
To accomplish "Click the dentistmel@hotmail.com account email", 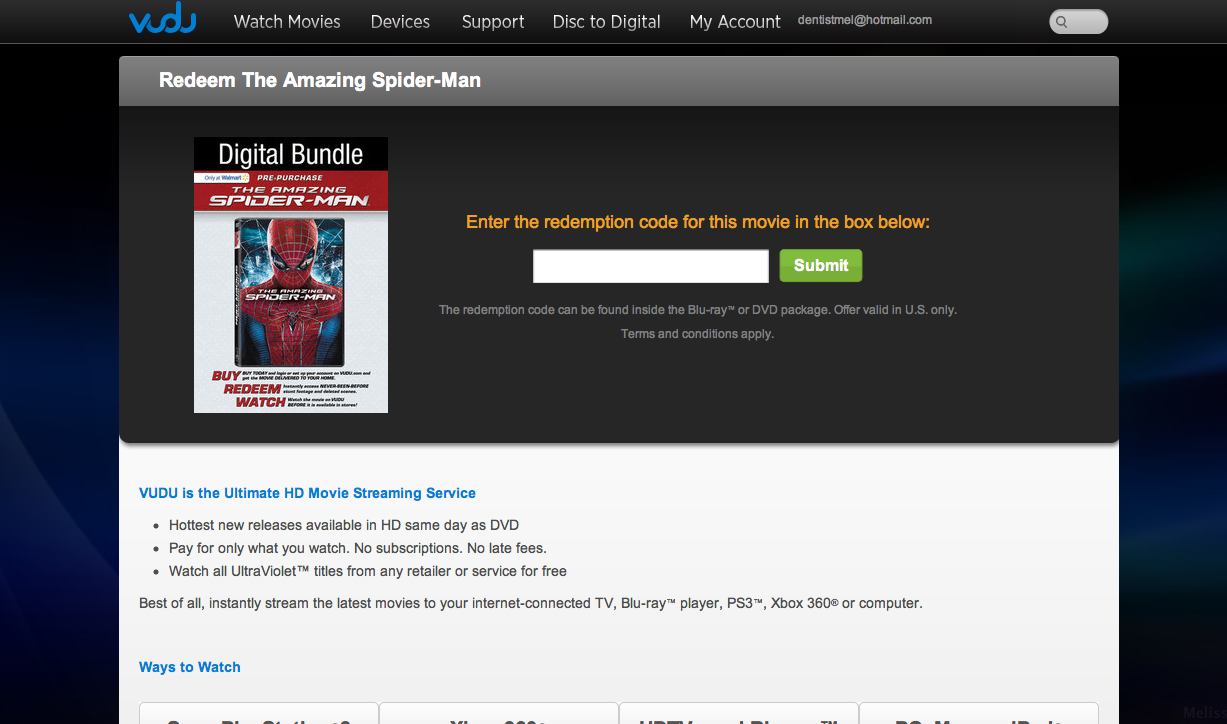I will pos(865,20).
